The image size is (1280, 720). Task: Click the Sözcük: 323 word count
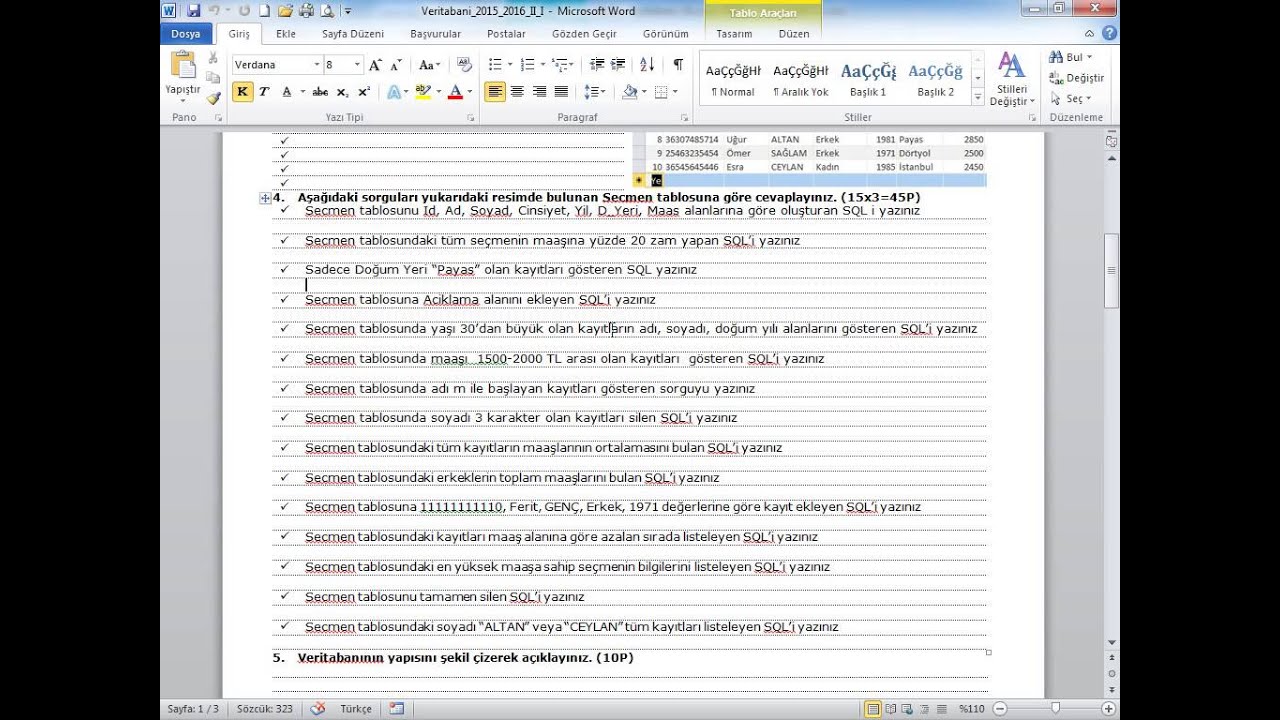click(264, 708)
